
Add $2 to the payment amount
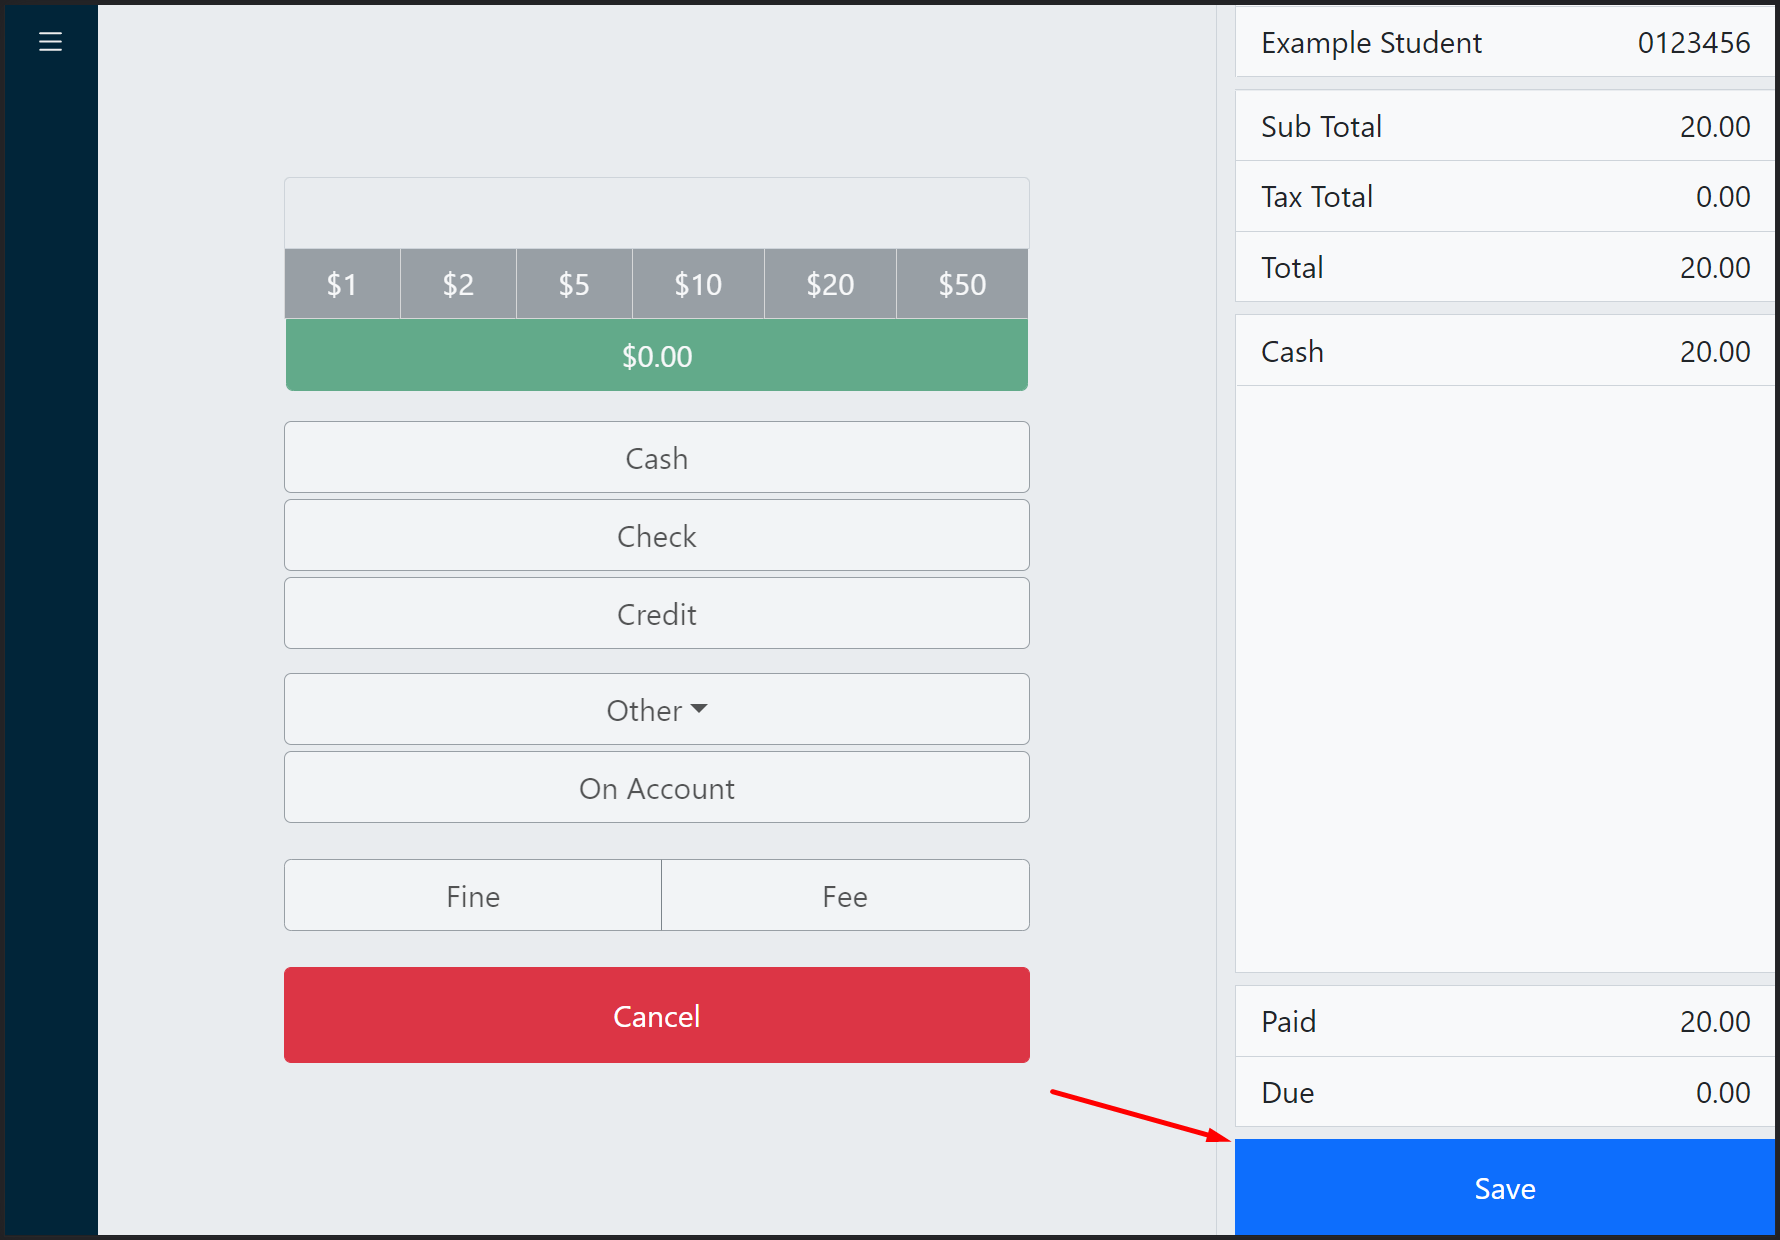[x=458, y=284]
